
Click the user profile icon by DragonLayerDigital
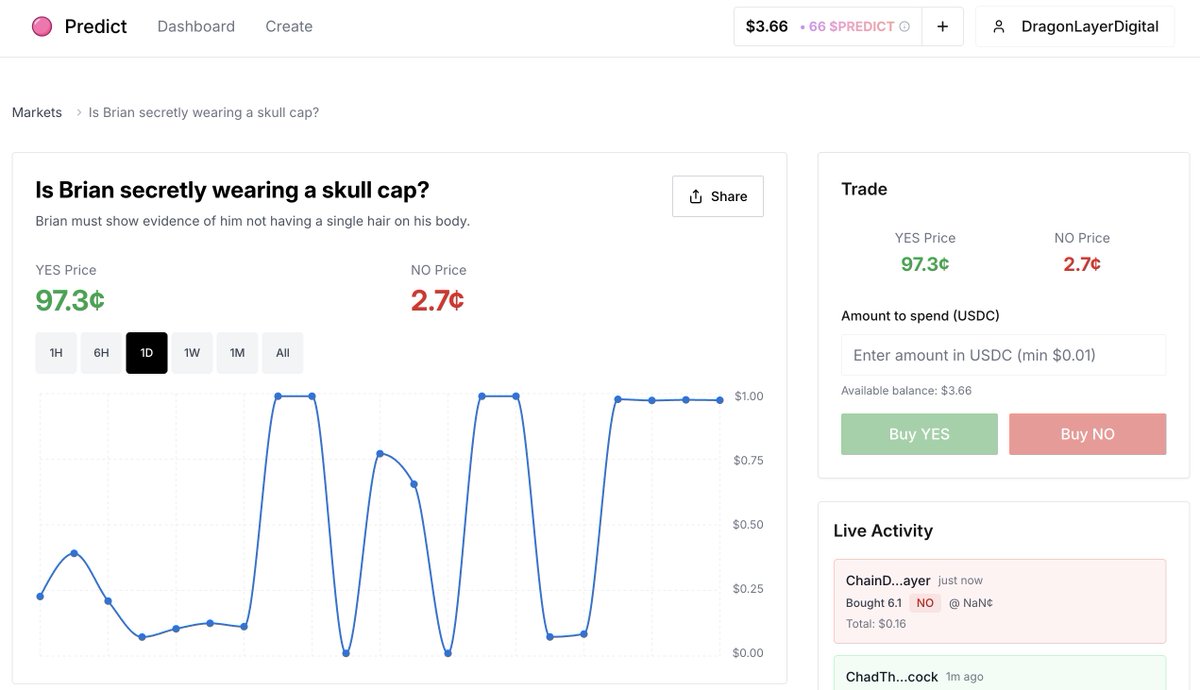click(x=998, y=27)
